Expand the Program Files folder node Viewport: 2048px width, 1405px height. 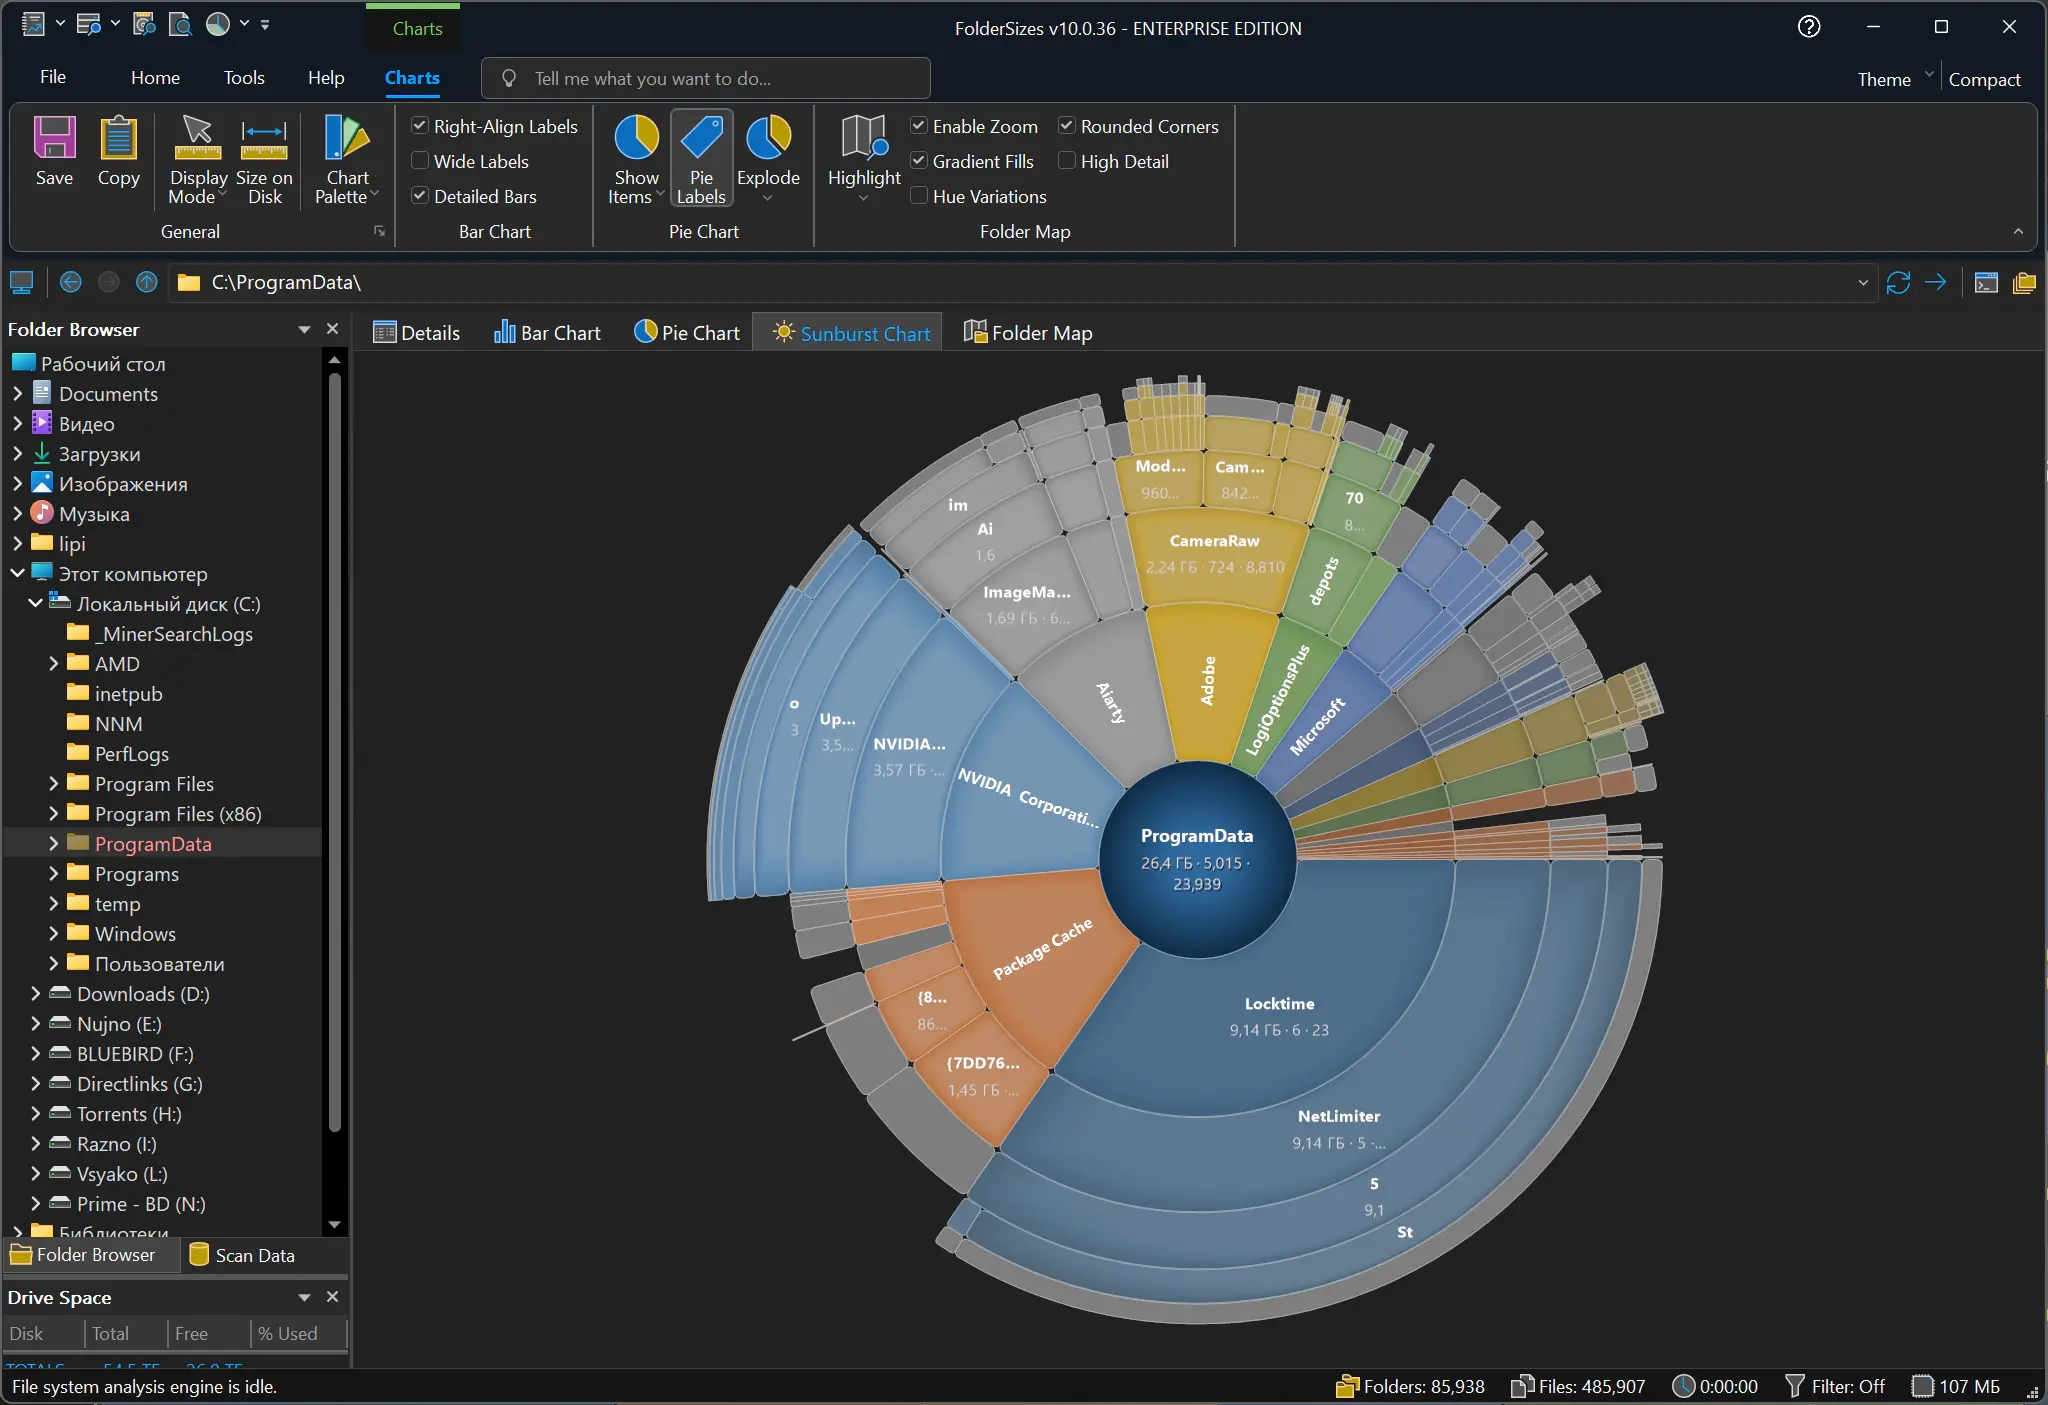(53, 784)
